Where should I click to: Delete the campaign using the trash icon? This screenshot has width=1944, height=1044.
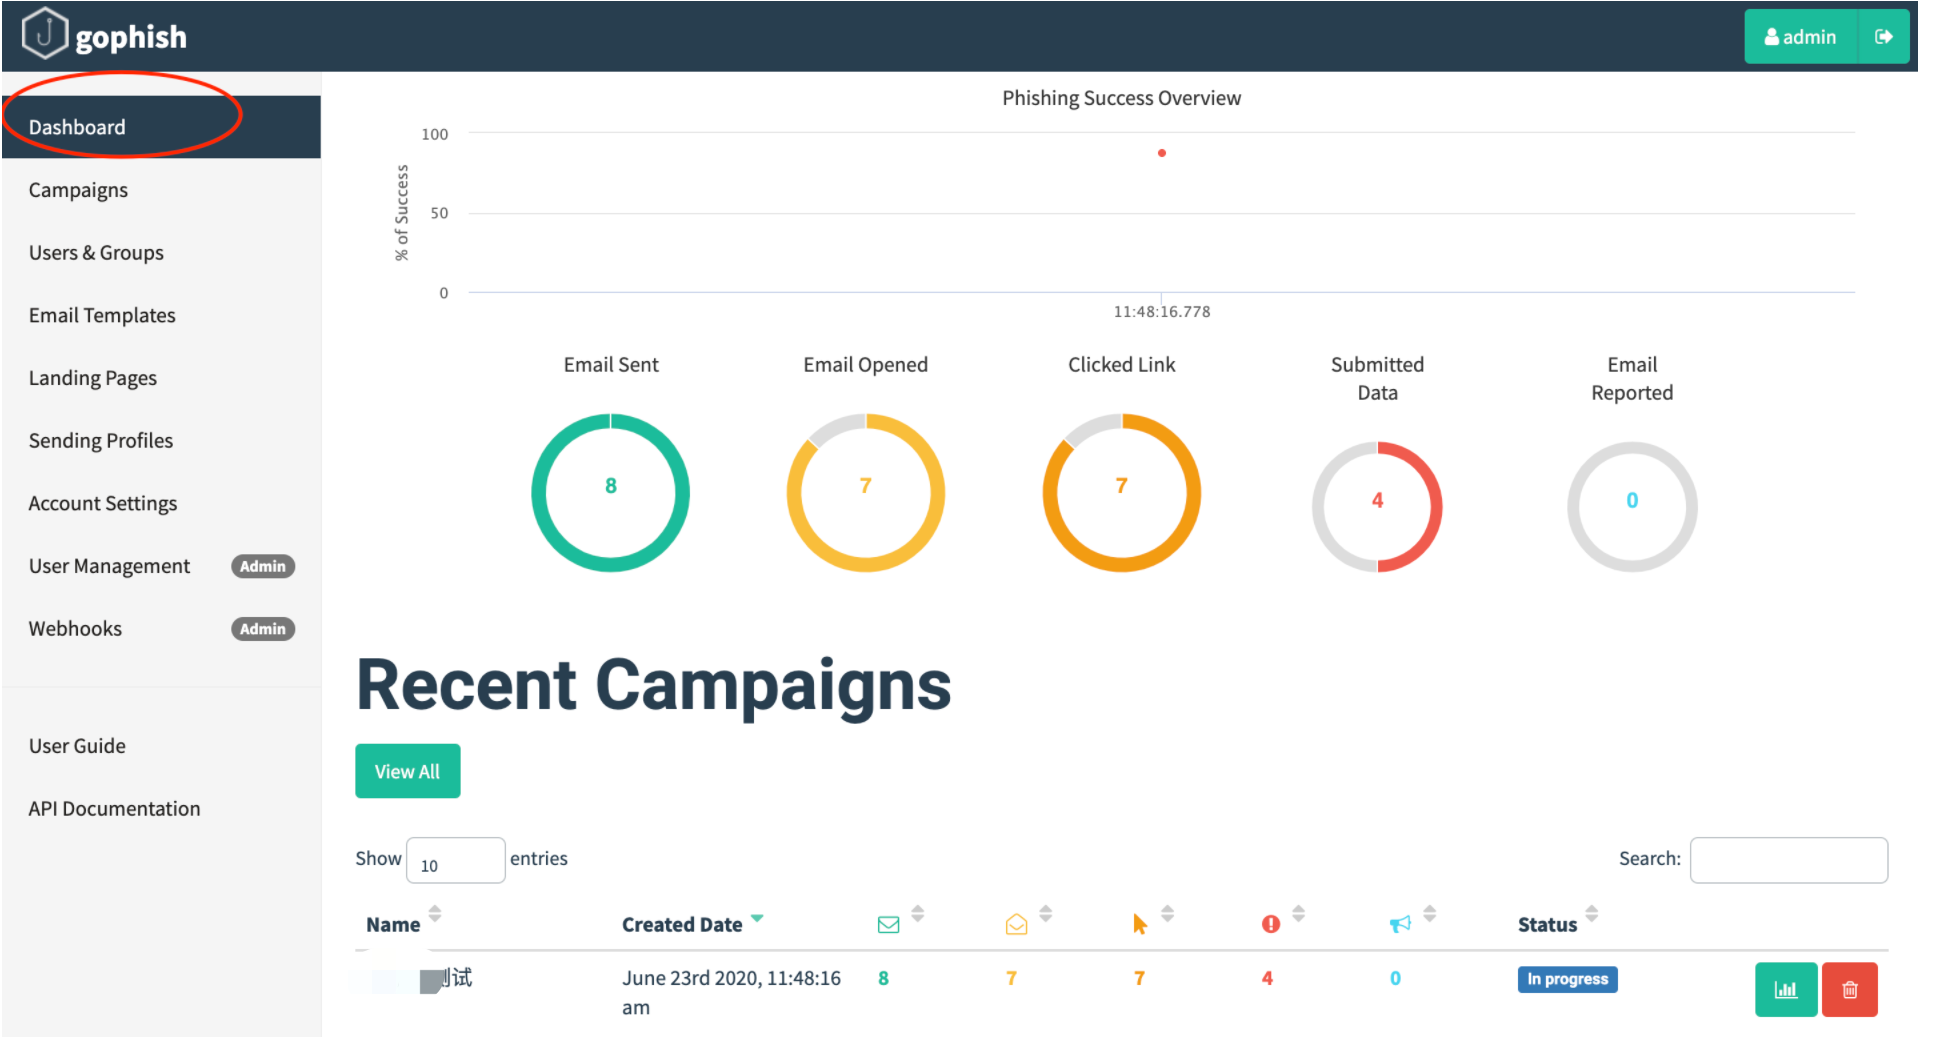point(1849,989)
